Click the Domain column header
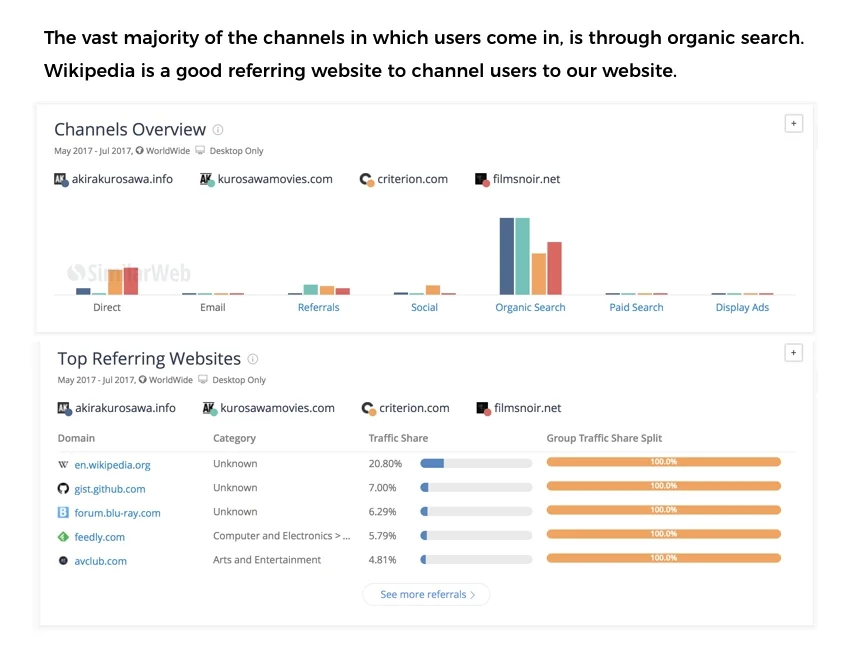 point(76,438)
